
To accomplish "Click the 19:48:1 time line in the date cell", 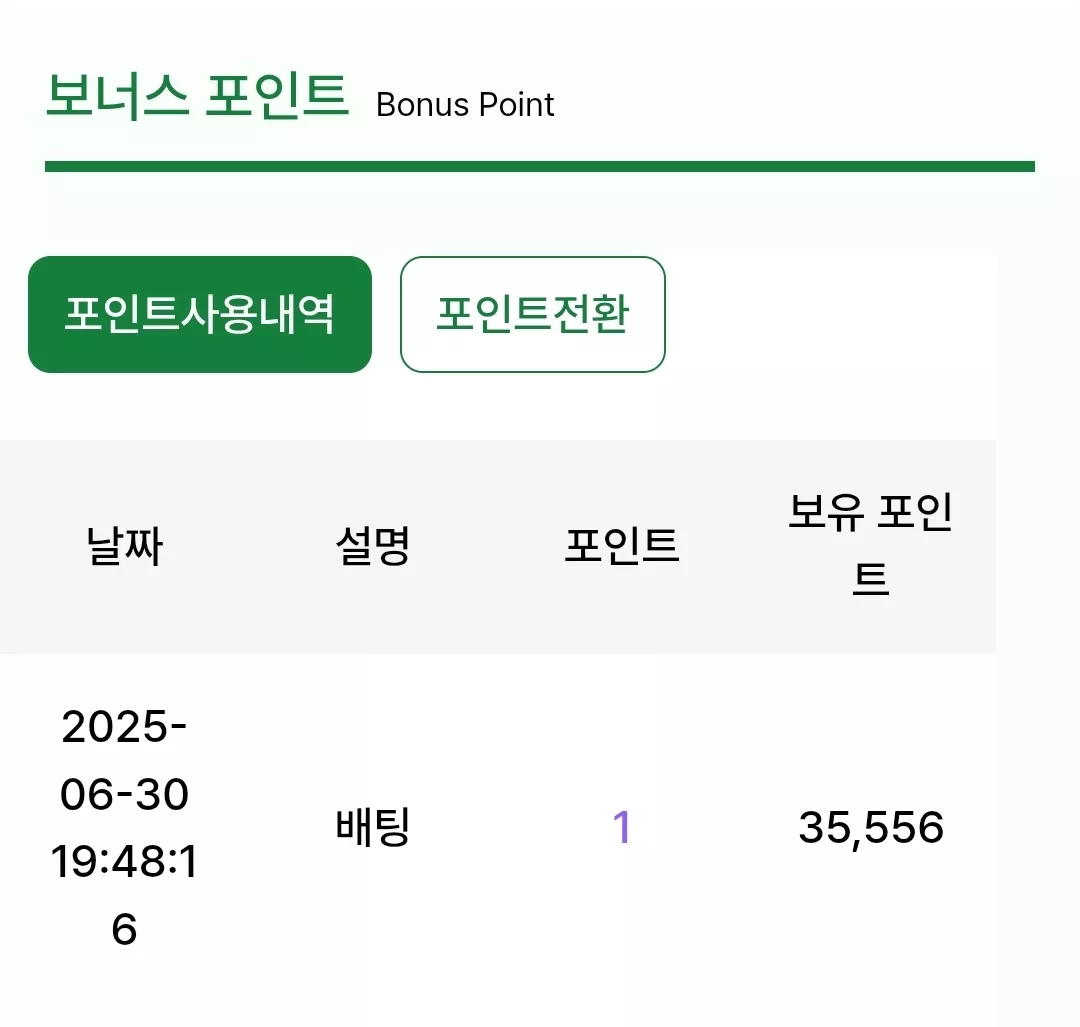I will (x=124, y=862).
